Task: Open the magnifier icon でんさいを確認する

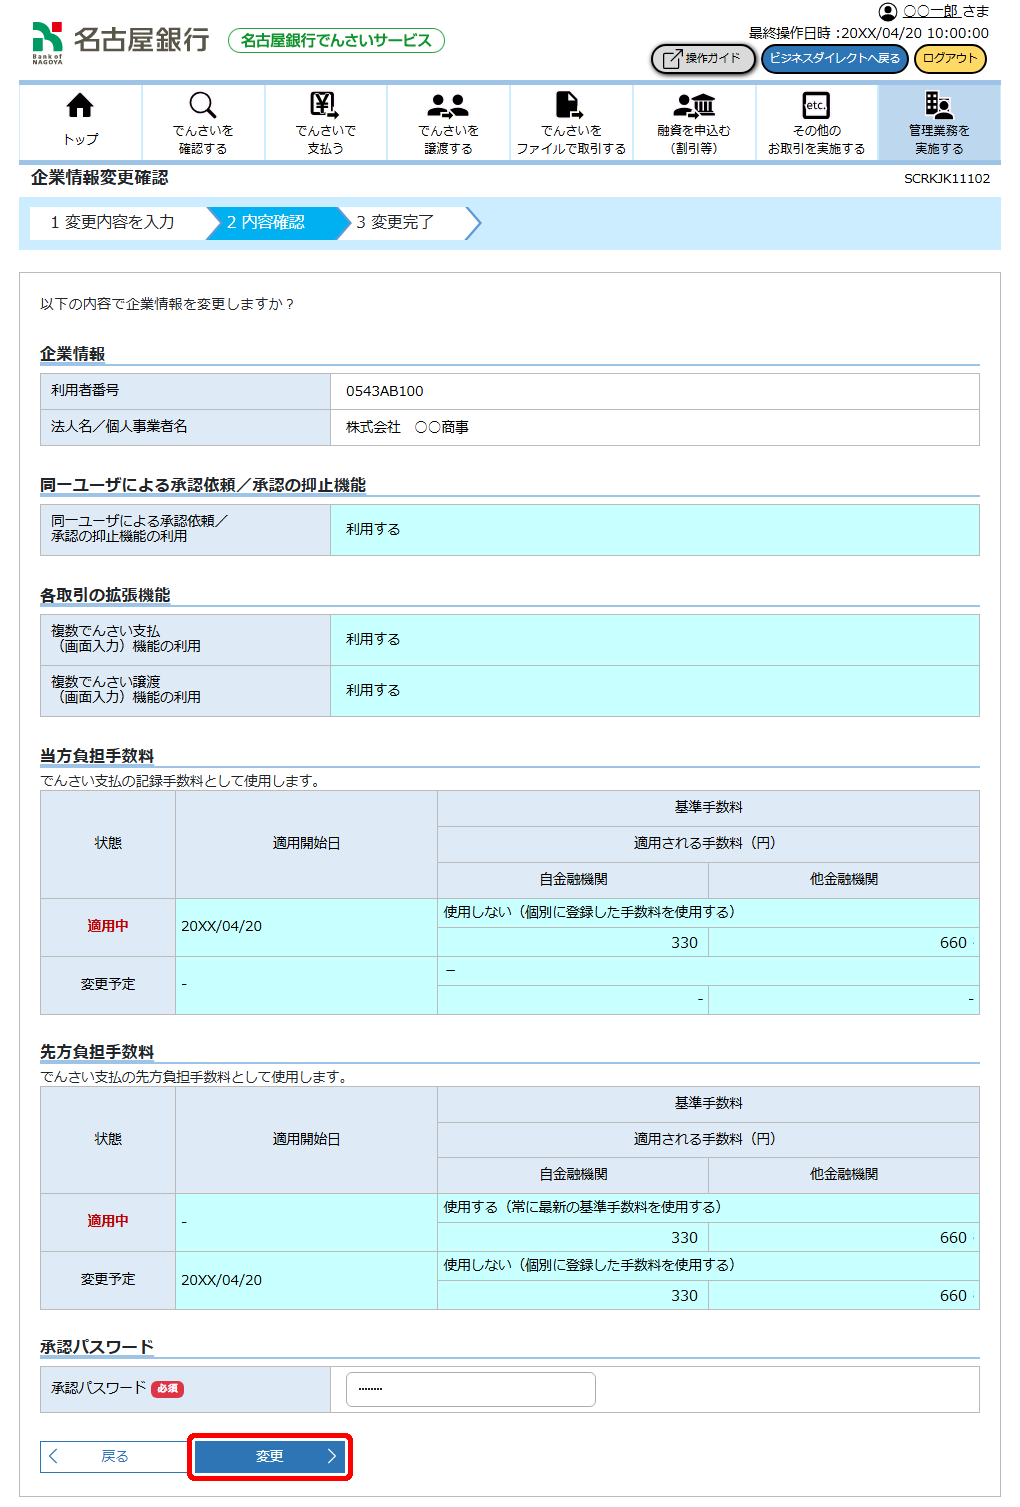Action: point(203,106)
